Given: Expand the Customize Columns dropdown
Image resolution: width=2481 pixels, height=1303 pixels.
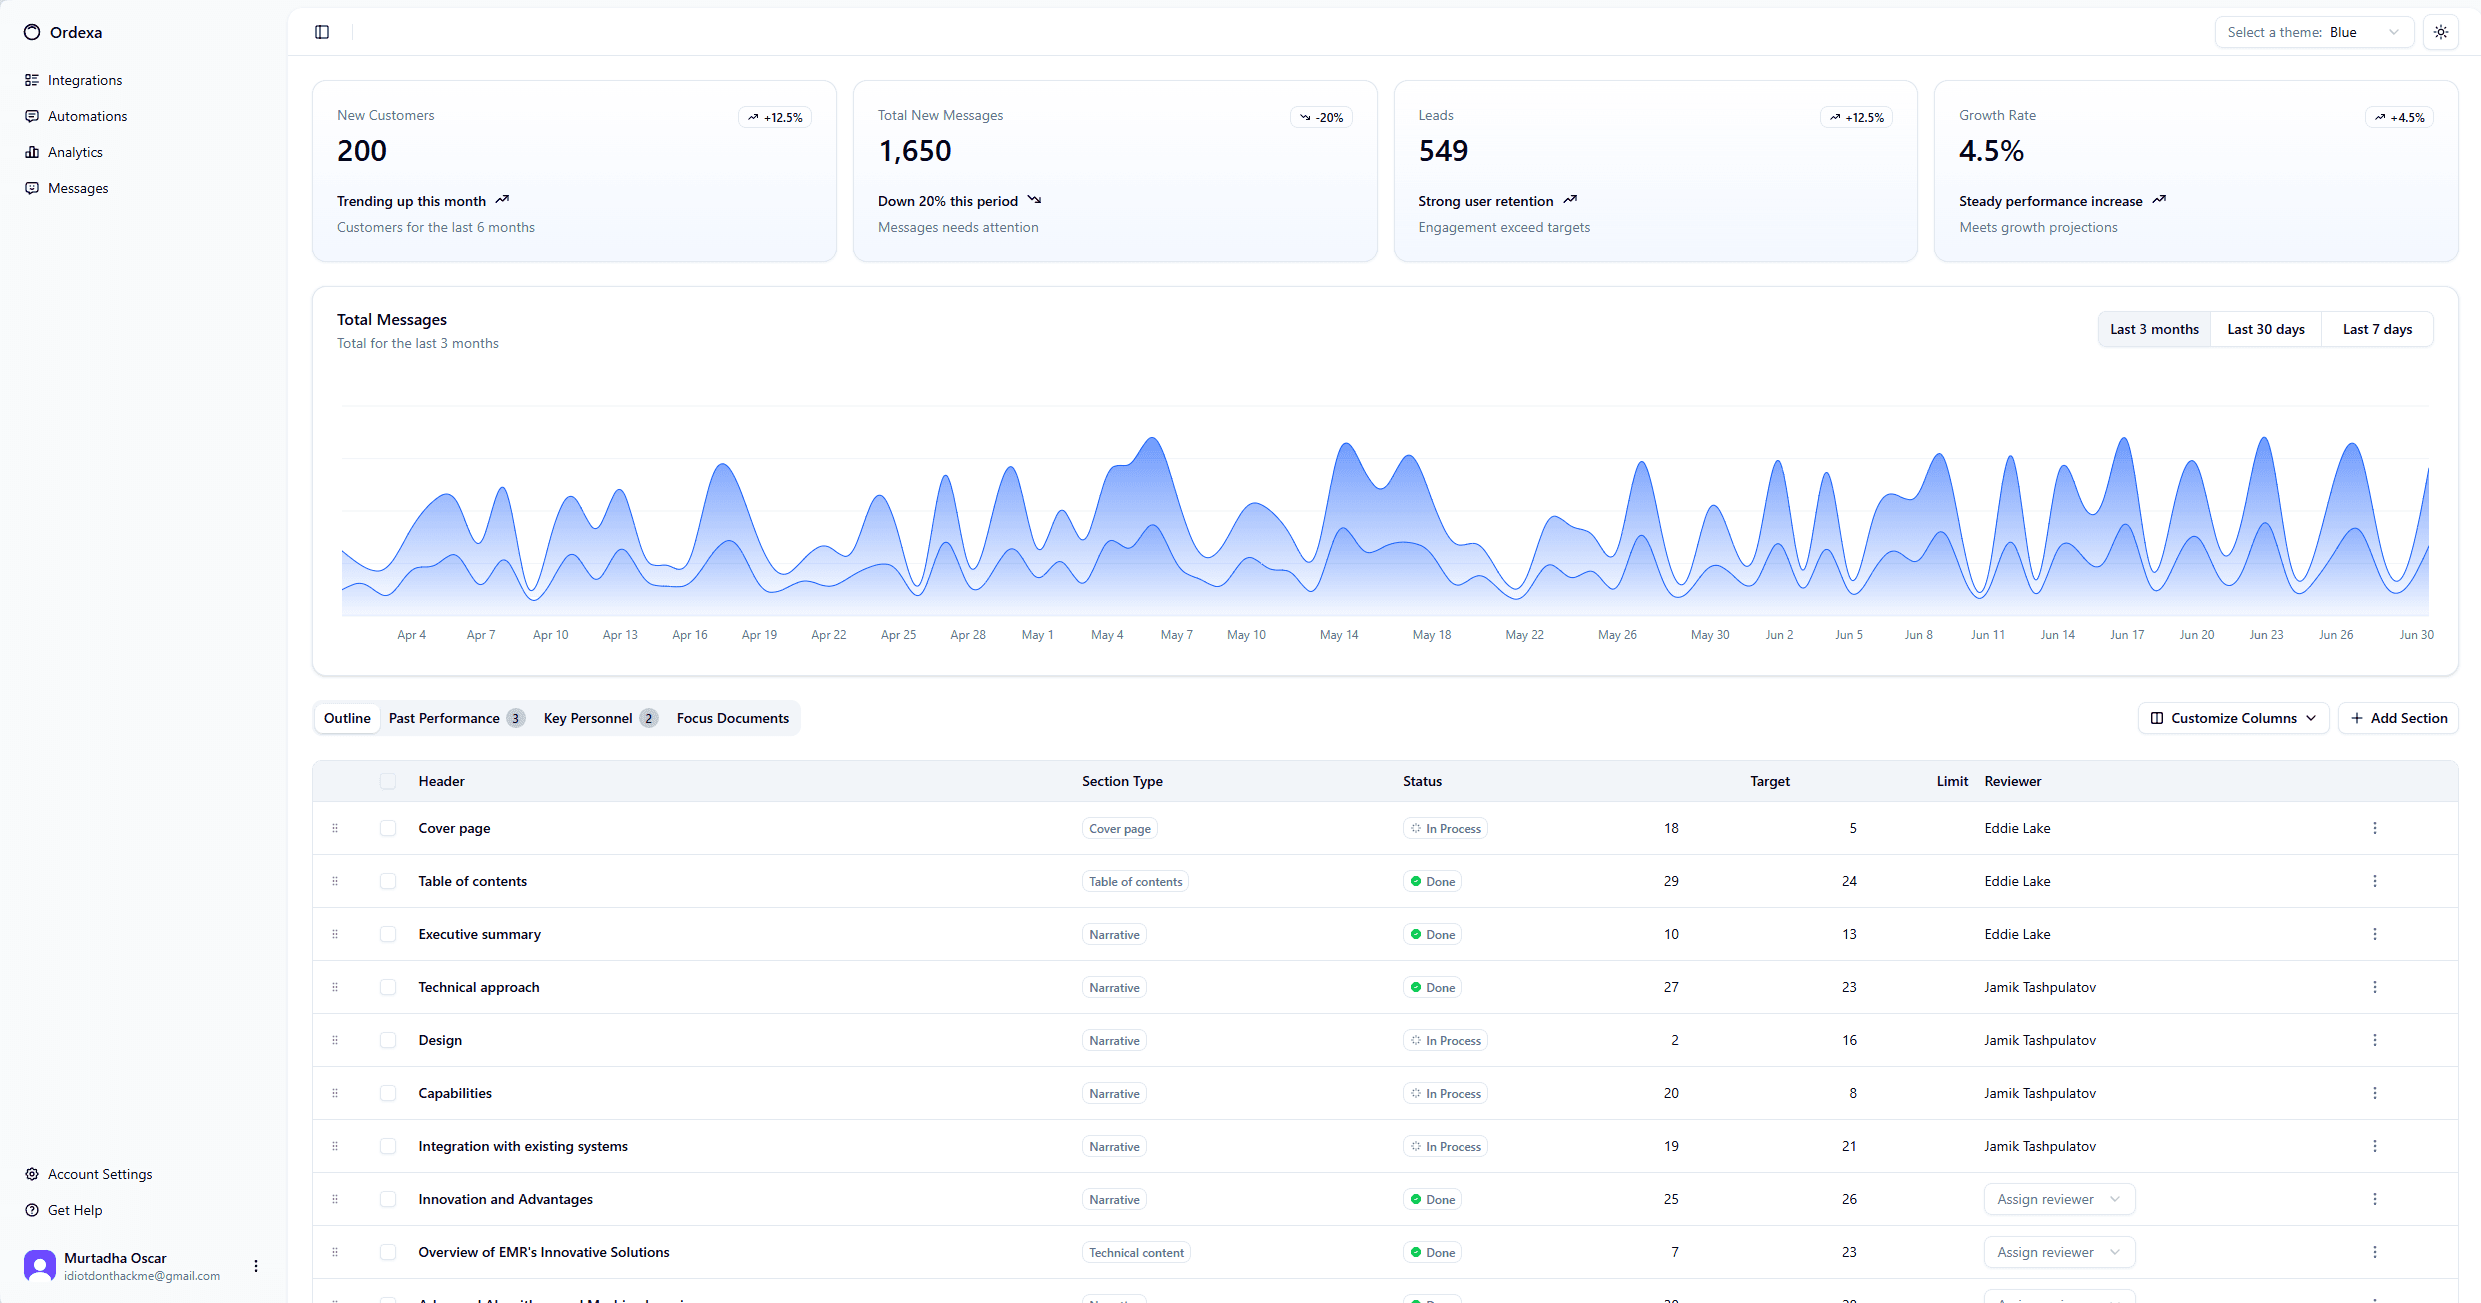Looking at the screenshot, I should click(2233, 718).
